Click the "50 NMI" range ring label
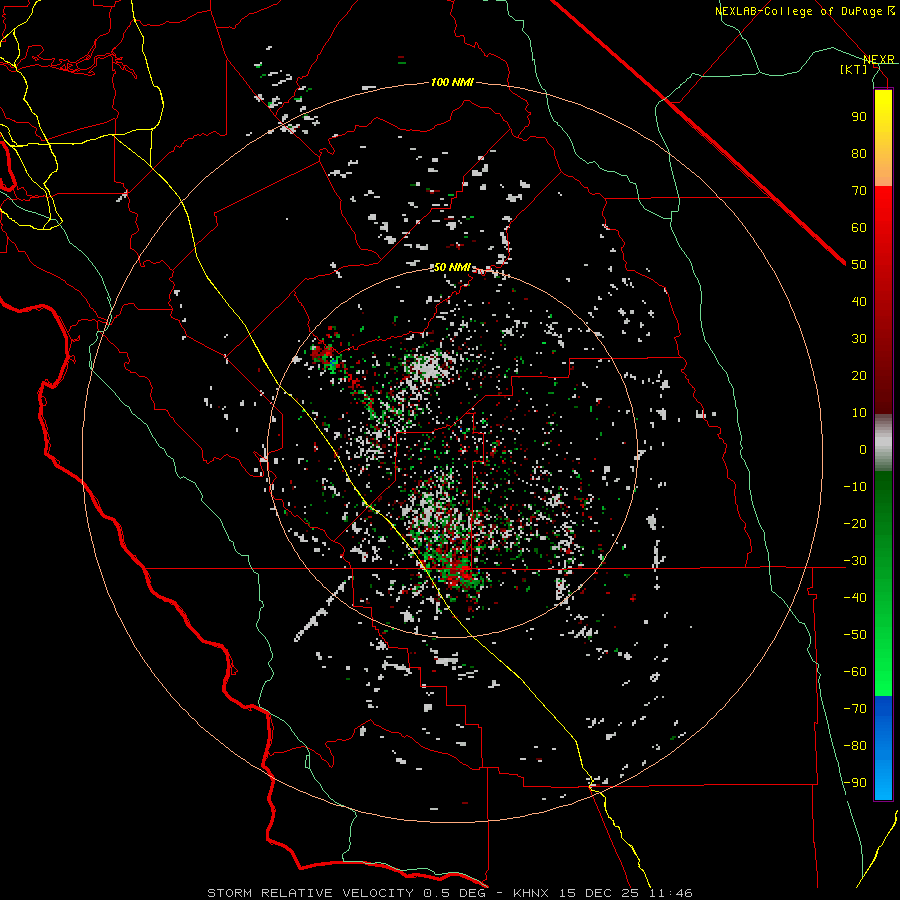The width and height of the screenshot is (900, 900). [452, 267]
